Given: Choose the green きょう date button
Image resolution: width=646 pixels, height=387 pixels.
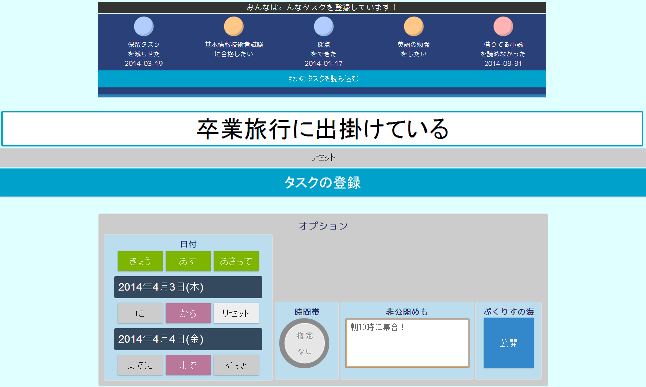Looking at the screenshot, I should point(140,261).
